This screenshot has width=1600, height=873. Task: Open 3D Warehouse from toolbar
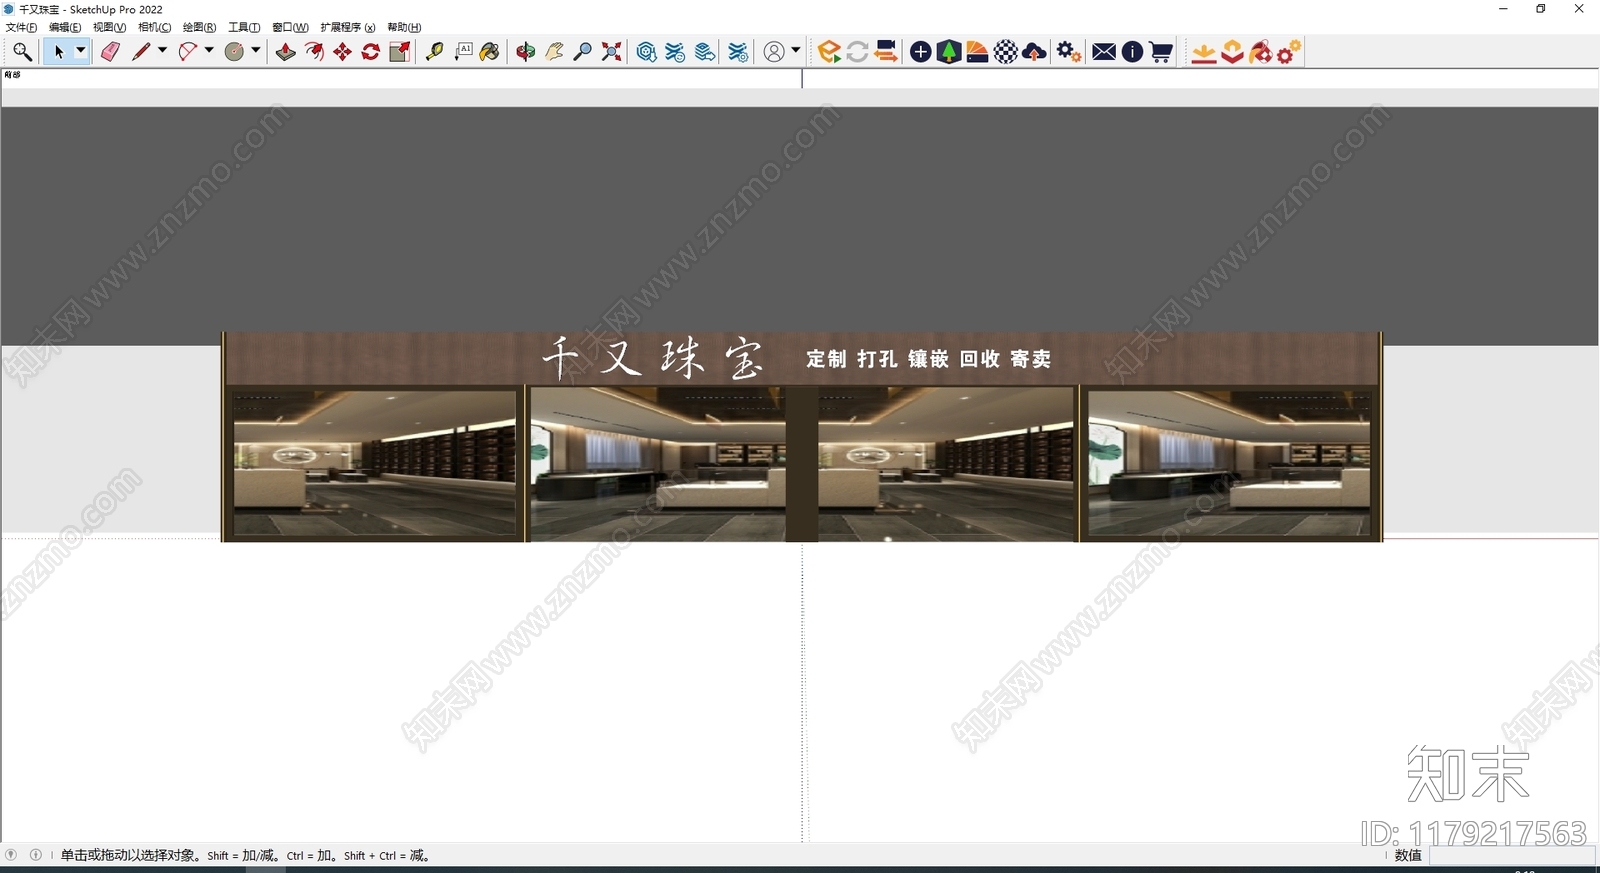[646, 52]
